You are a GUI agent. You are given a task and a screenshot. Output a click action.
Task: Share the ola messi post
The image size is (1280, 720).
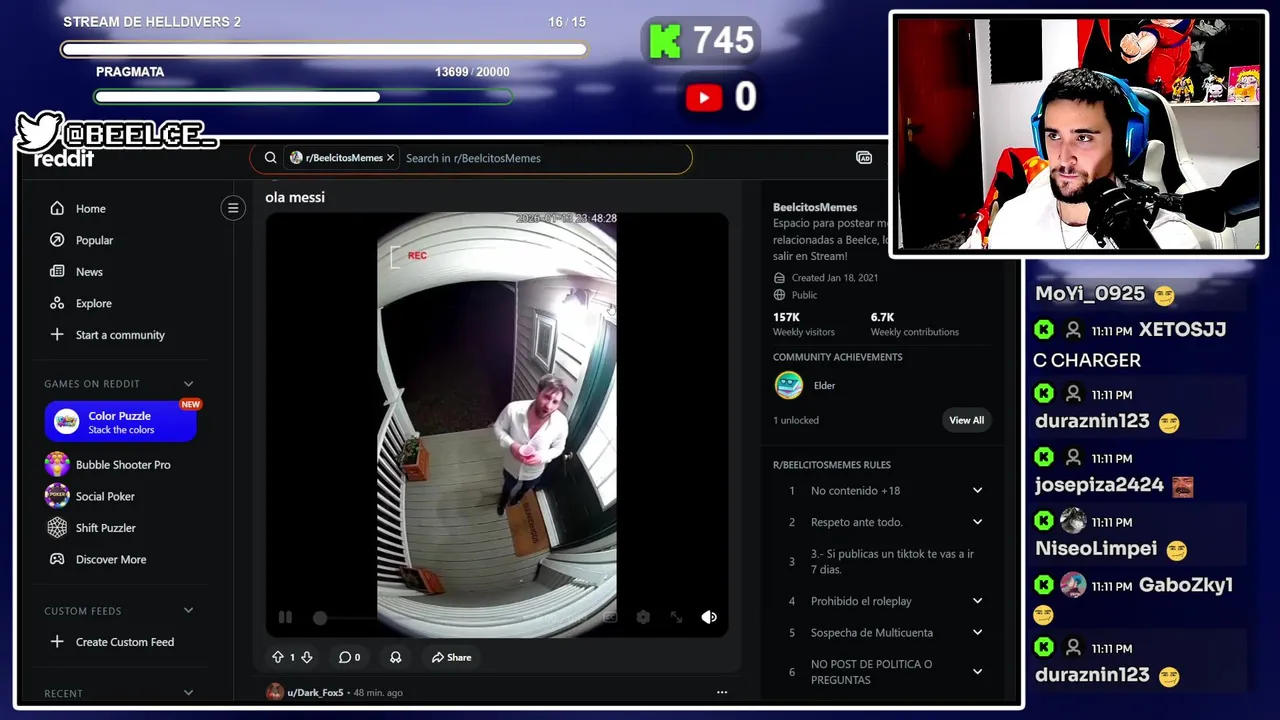coord(451,657)
